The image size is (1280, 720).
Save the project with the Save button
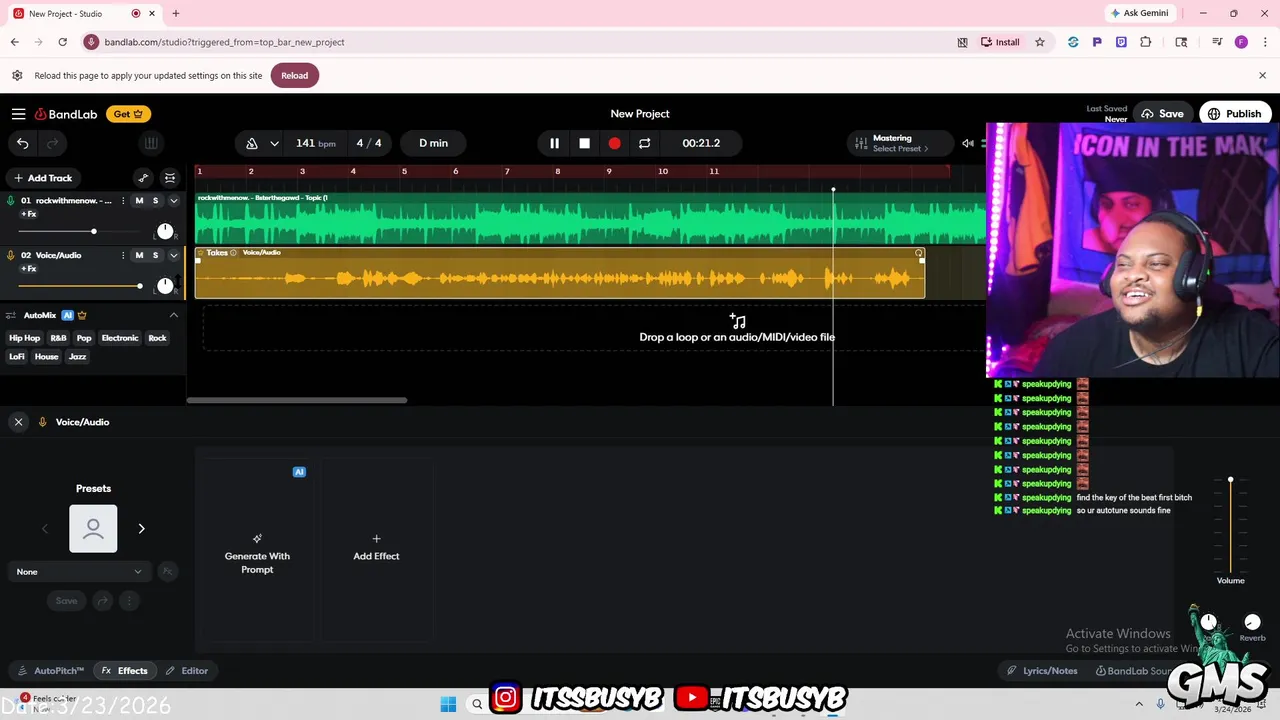1162,114
